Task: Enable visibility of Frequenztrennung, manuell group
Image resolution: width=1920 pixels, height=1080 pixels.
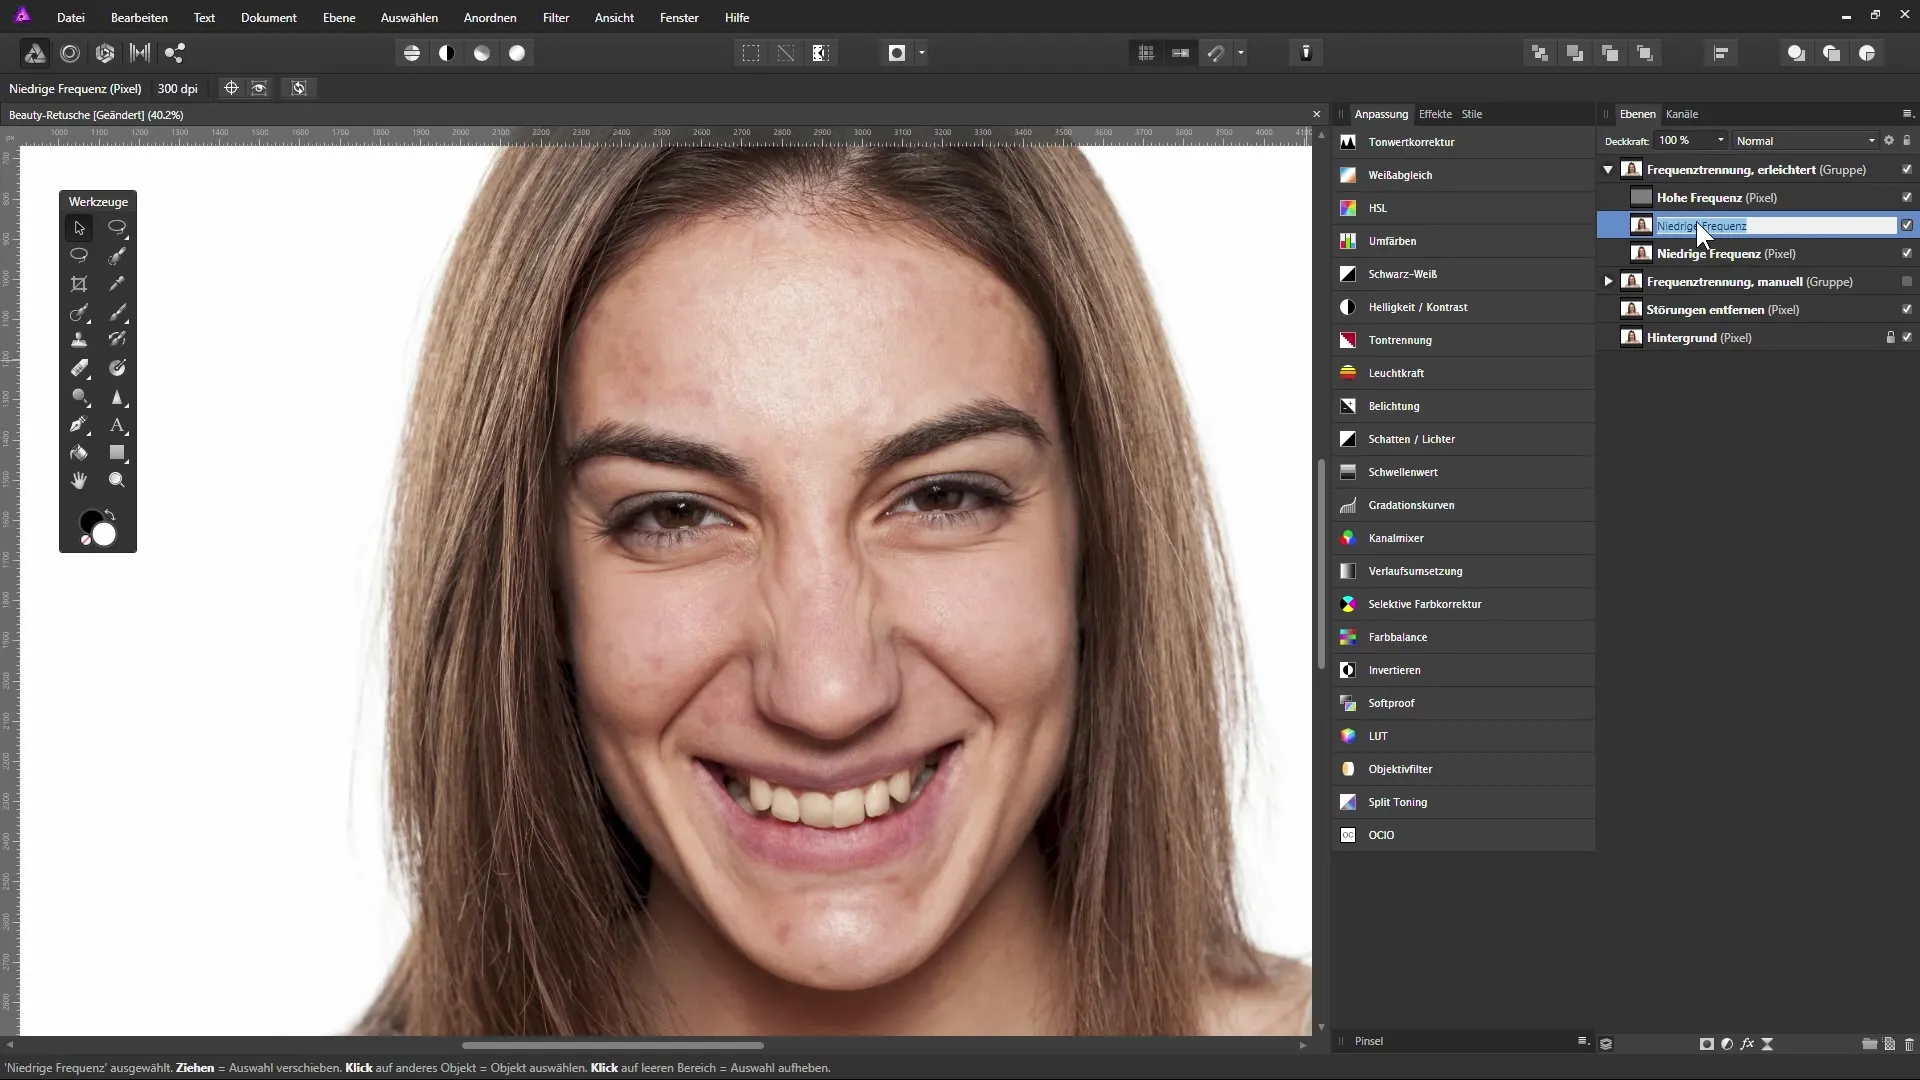Action: 1907,282
